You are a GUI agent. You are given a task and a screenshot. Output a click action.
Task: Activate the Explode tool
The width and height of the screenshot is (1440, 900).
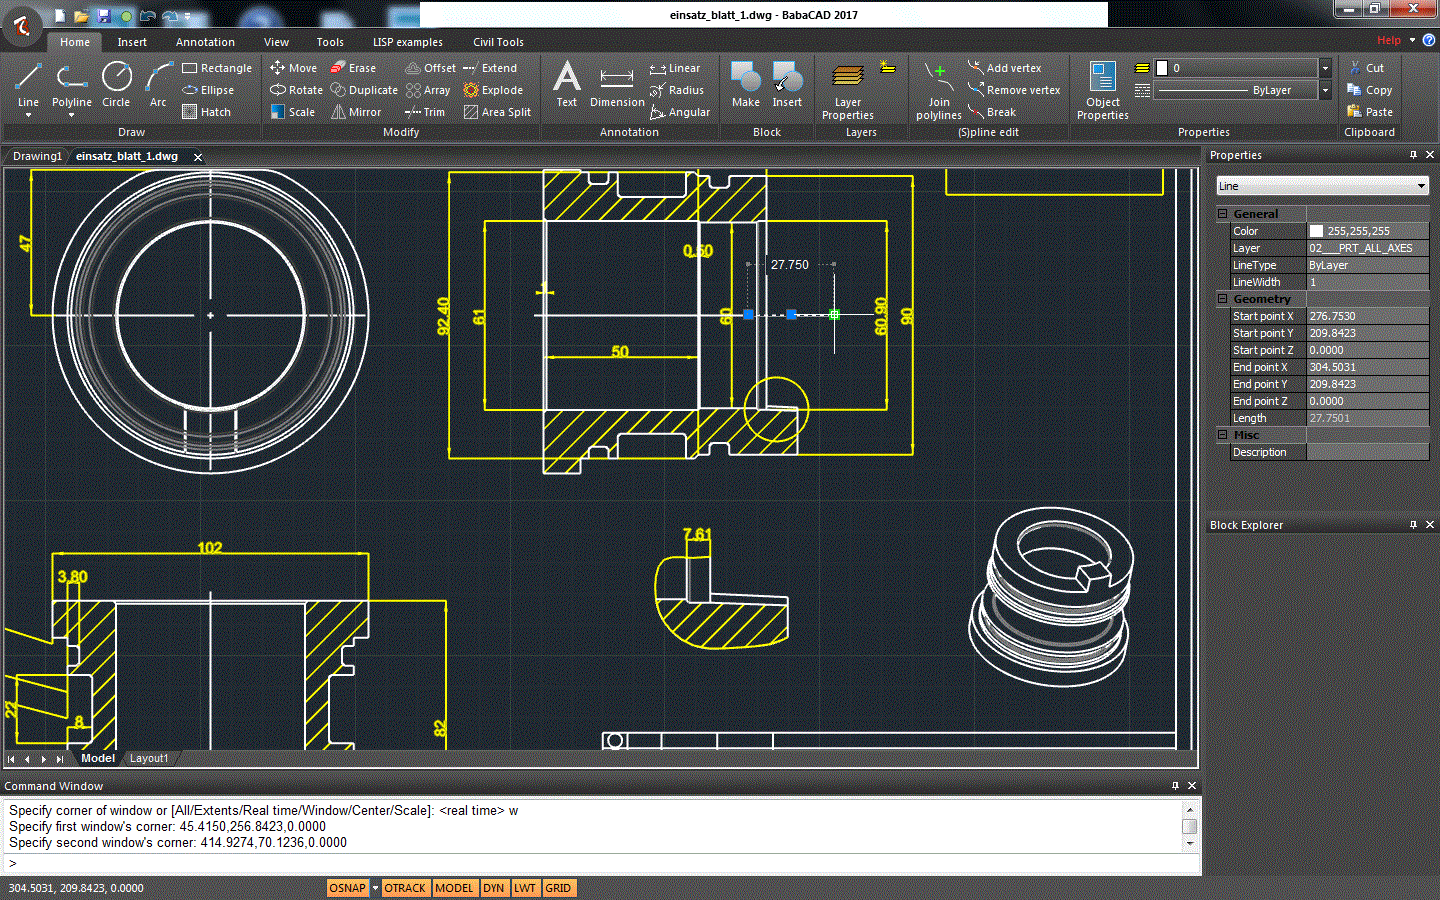click(493, 89)
